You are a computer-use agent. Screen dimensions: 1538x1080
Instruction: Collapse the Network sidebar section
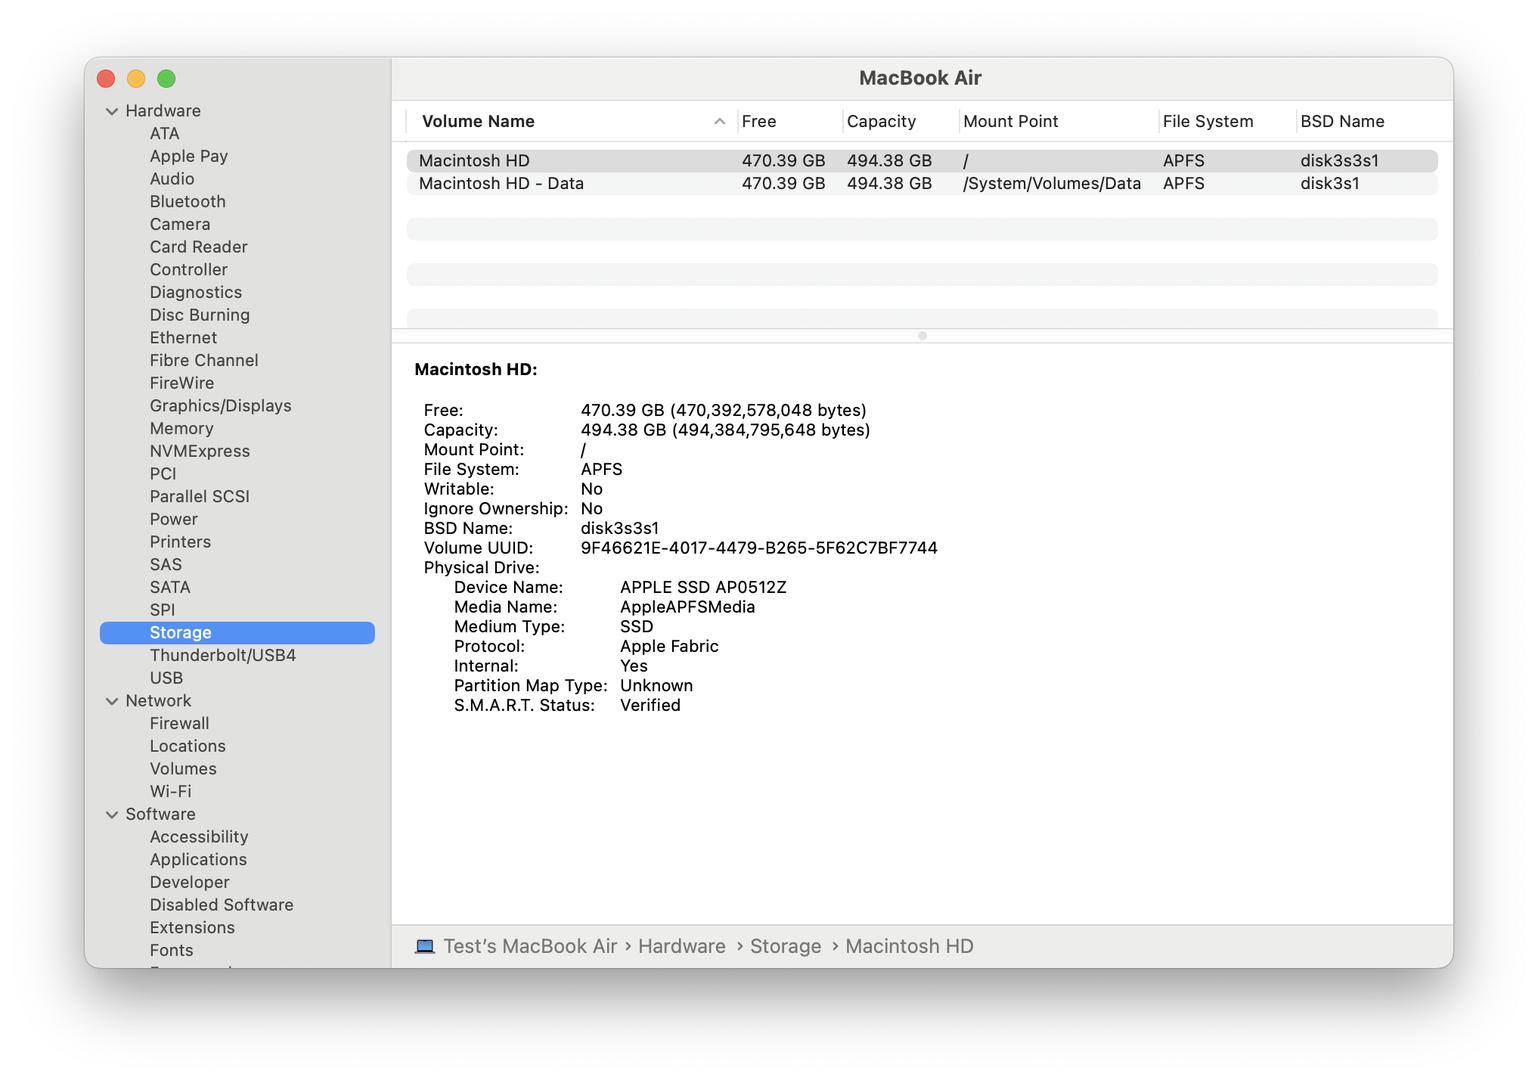click(x=112, y=701)
